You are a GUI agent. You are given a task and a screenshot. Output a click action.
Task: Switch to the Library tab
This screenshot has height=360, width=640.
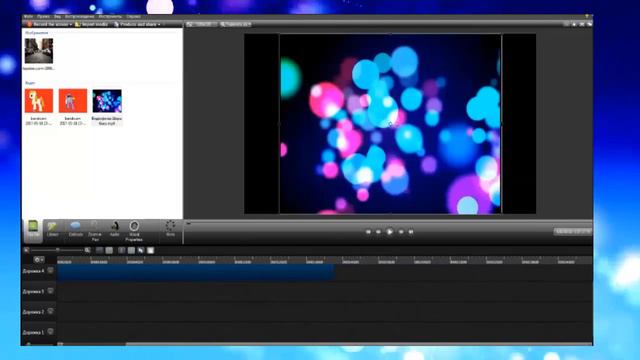pos(52,229)
